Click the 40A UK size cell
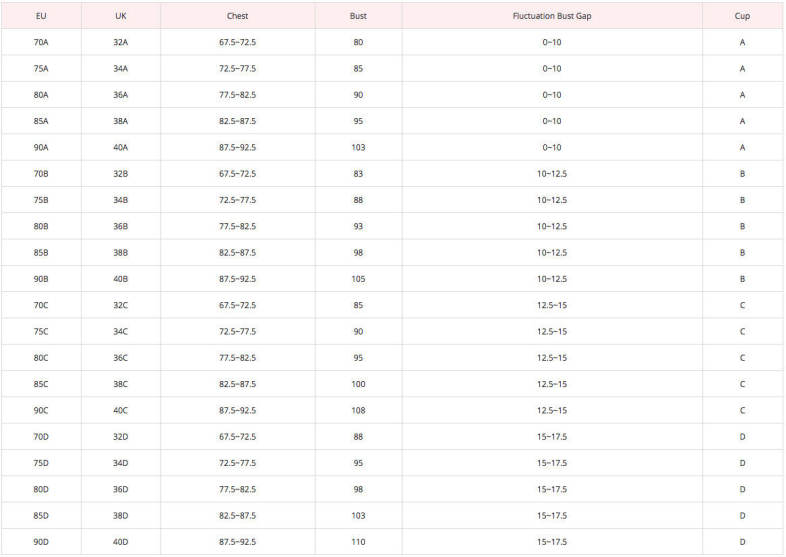 click(x=121, y=147)
